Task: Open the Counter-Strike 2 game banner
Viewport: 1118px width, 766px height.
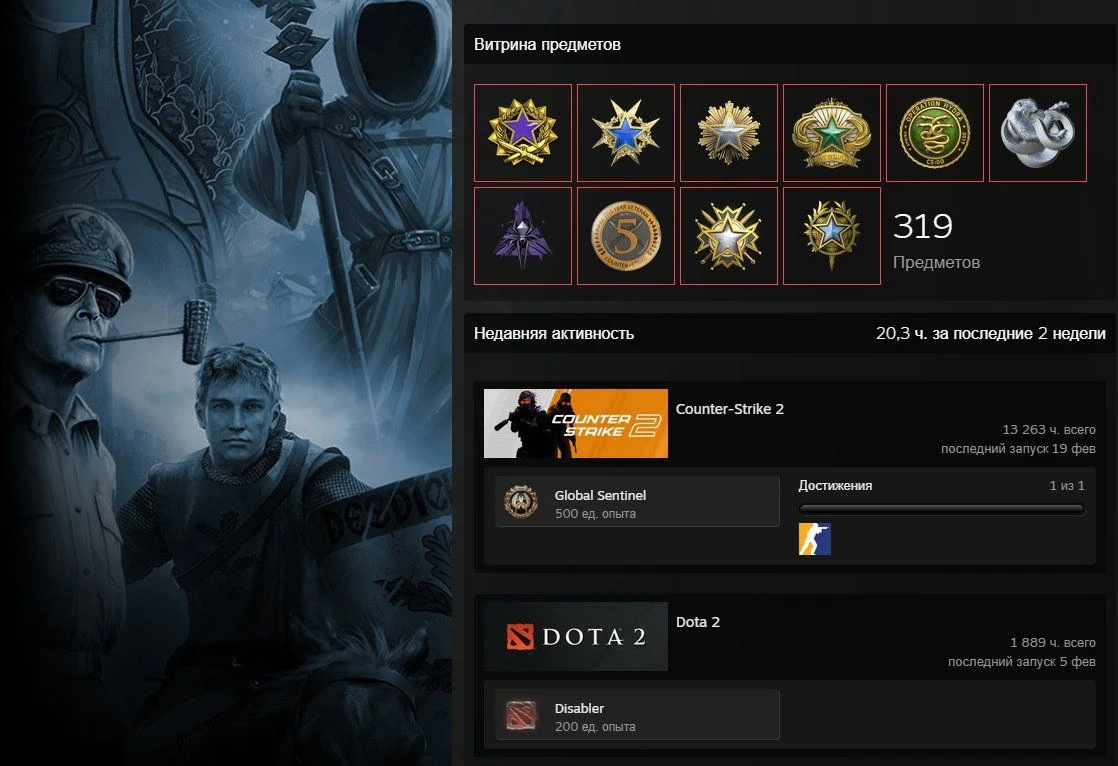Action: click(x=575, y=423)
